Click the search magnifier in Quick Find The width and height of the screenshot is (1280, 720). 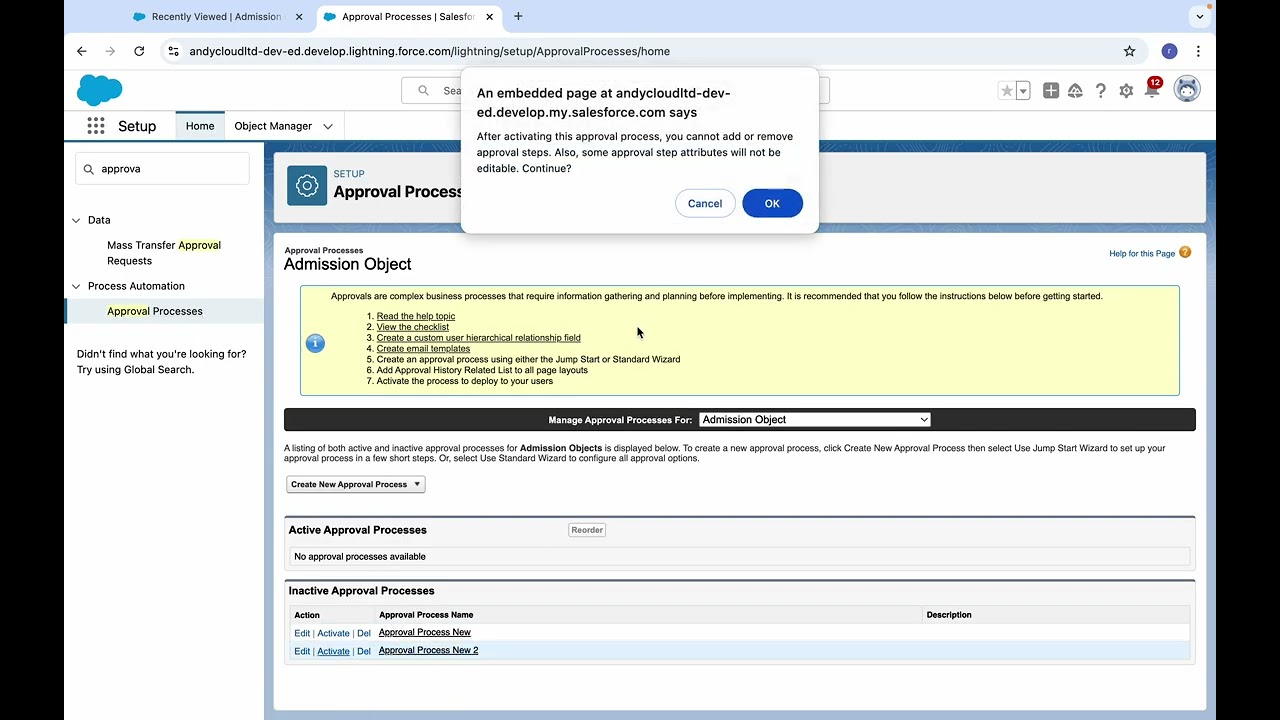(89, 169)
